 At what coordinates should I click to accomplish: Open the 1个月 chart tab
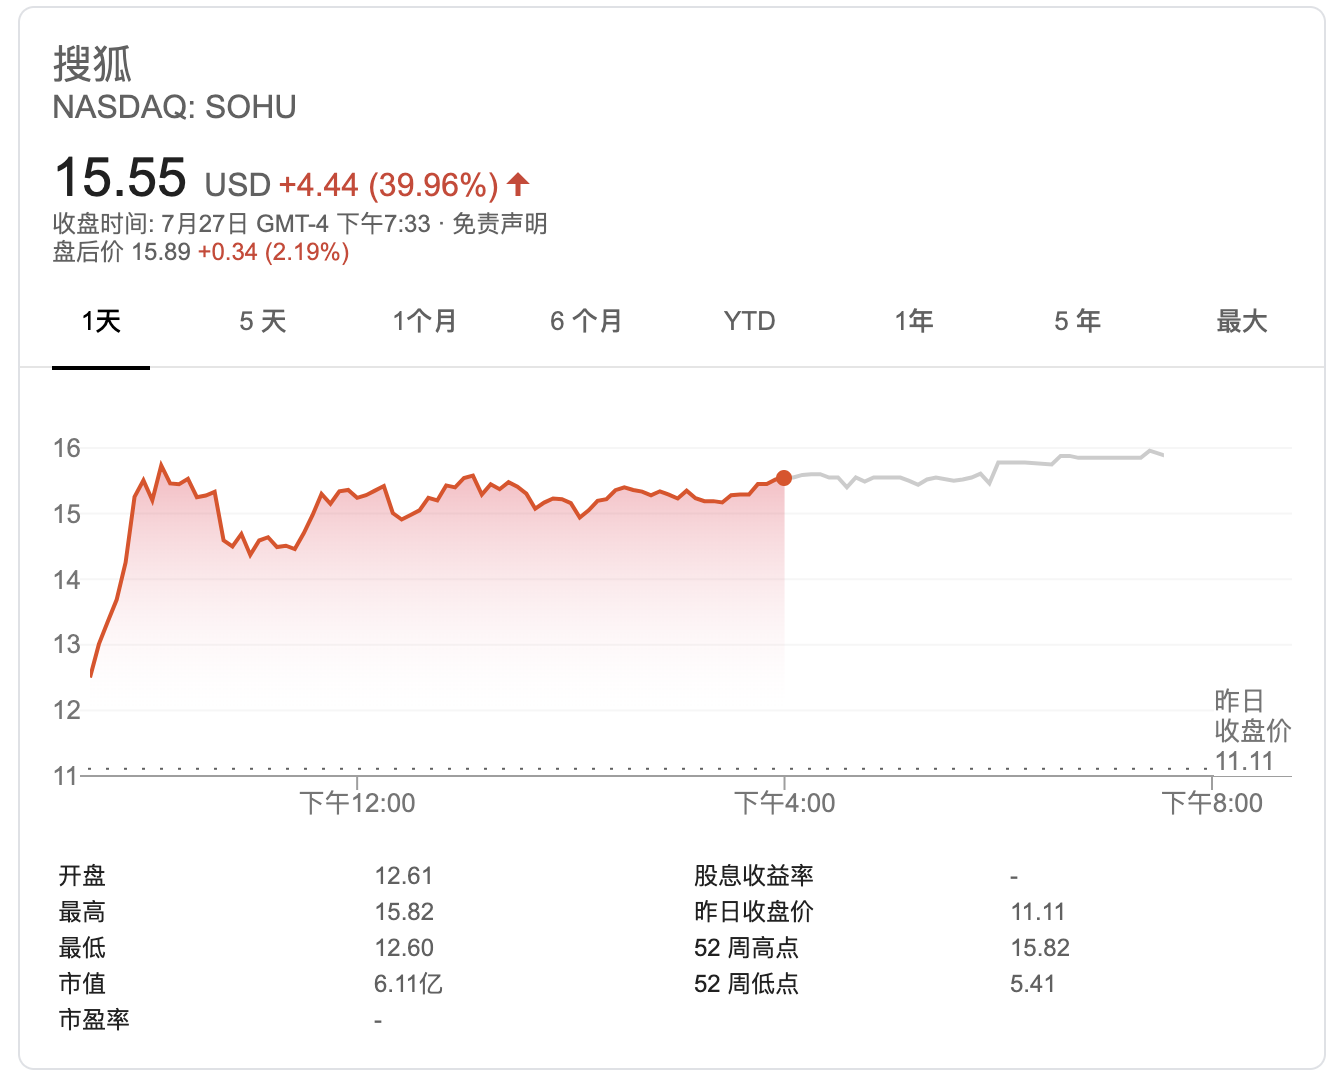point(425,321)
